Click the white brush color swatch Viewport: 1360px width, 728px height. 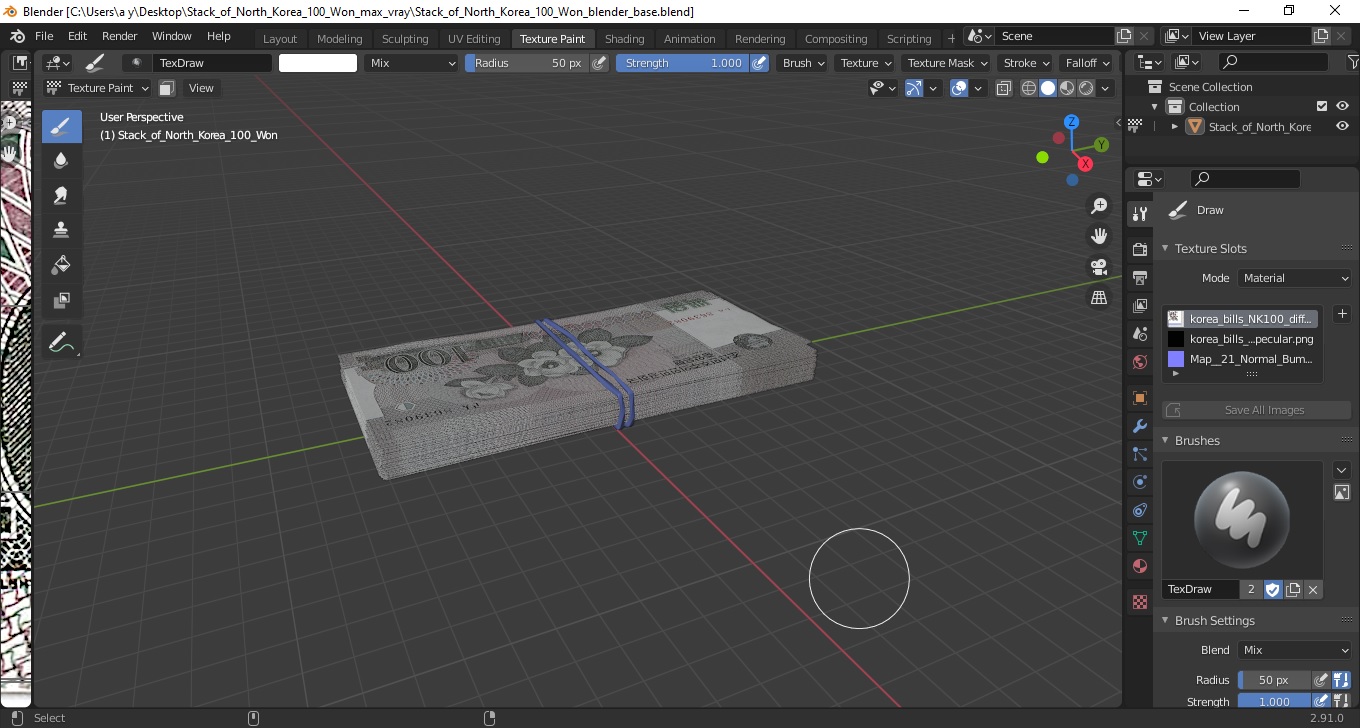pos(318,63)
